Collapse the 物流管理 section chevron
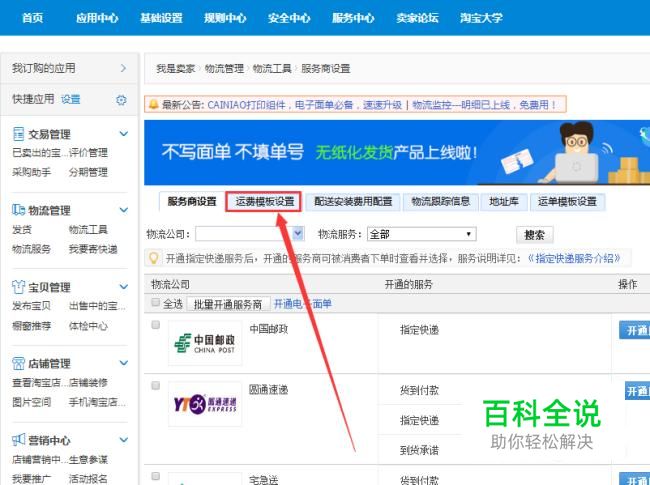Viewport: 650px width, 485px height. [x=124, y=210]
